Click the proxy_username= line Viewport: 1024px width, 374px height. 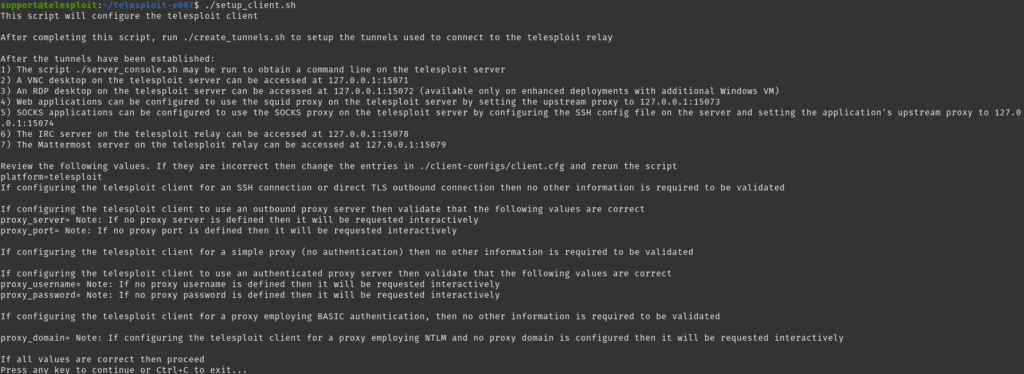tap(250, 285)
